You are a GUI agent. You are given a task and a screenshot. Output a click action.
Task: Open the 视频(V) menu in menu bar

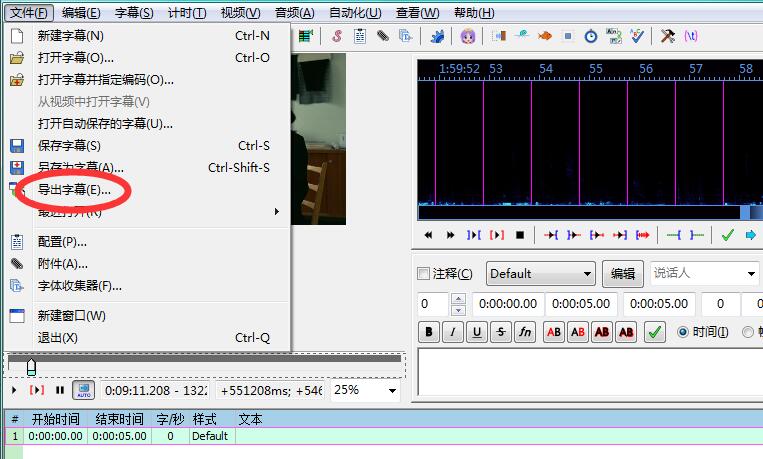[240, 13]
